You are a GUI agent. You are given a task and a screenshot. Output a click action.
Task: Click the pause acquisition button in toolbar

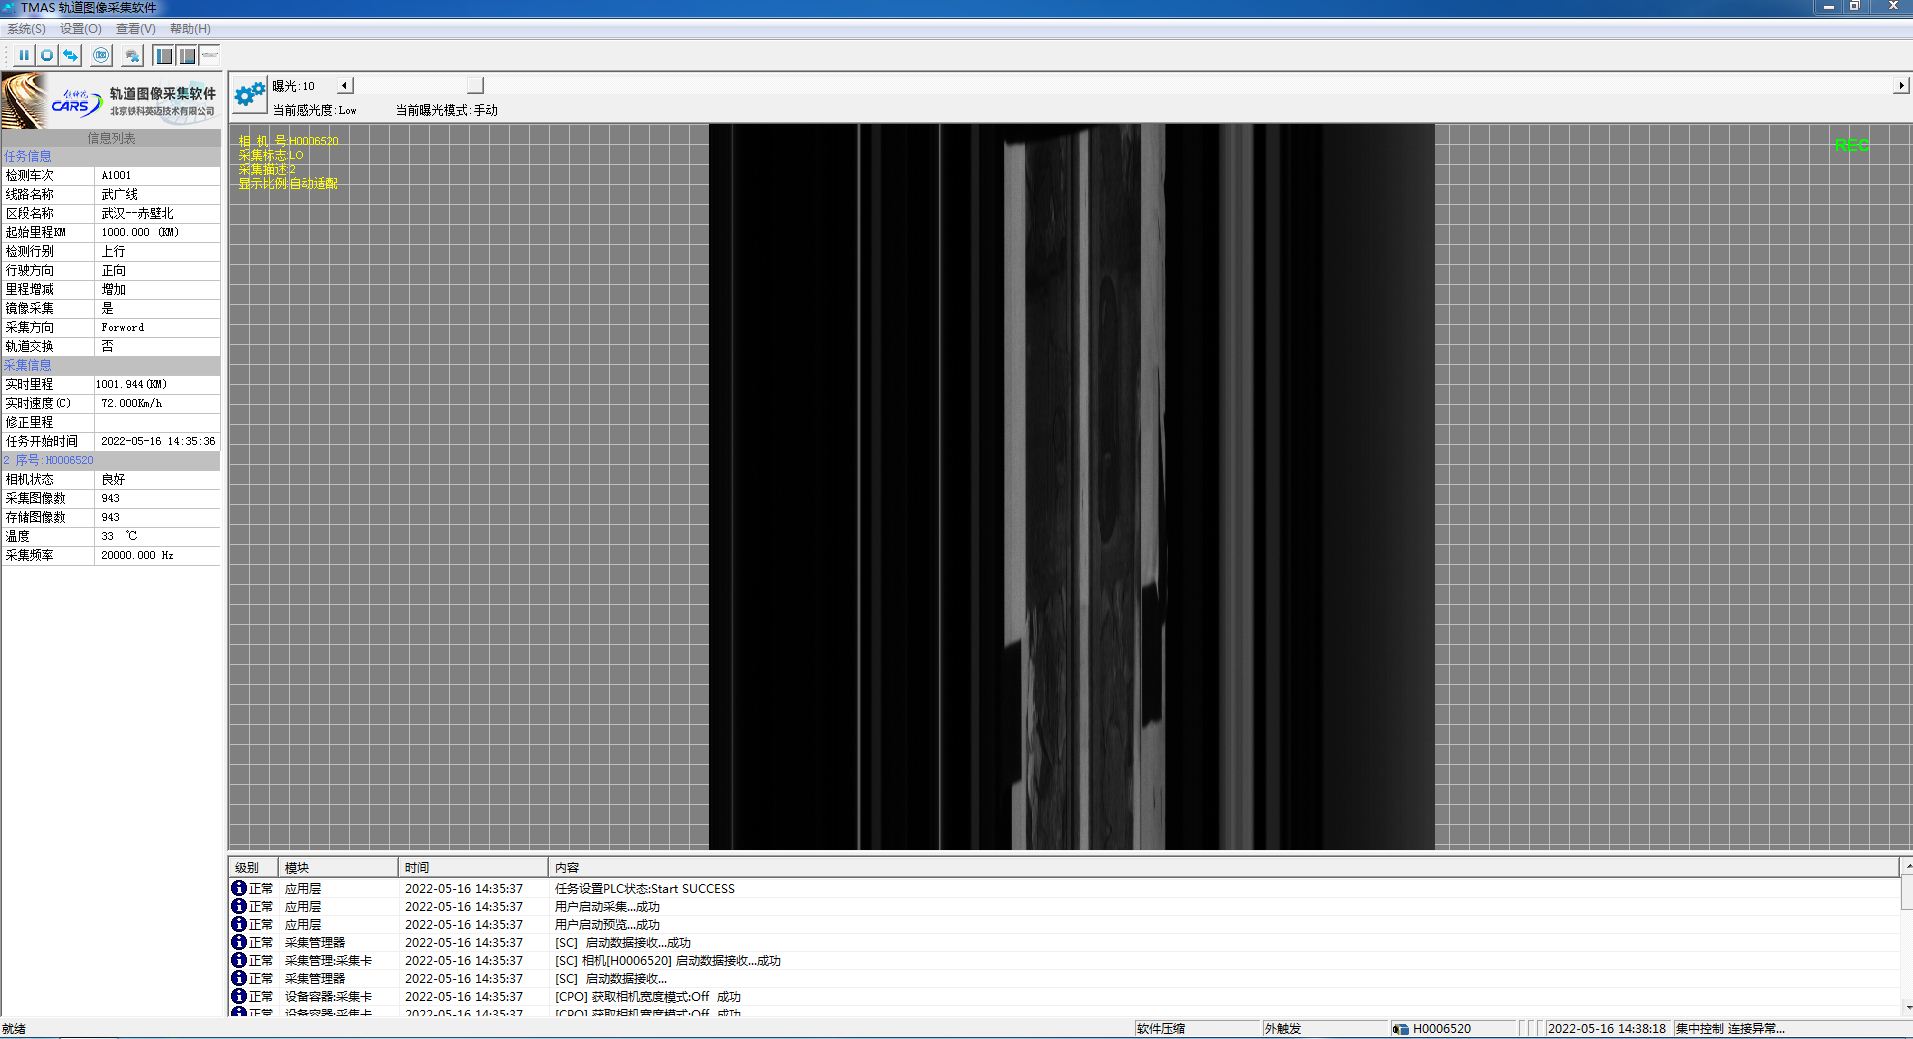(23, 56)
